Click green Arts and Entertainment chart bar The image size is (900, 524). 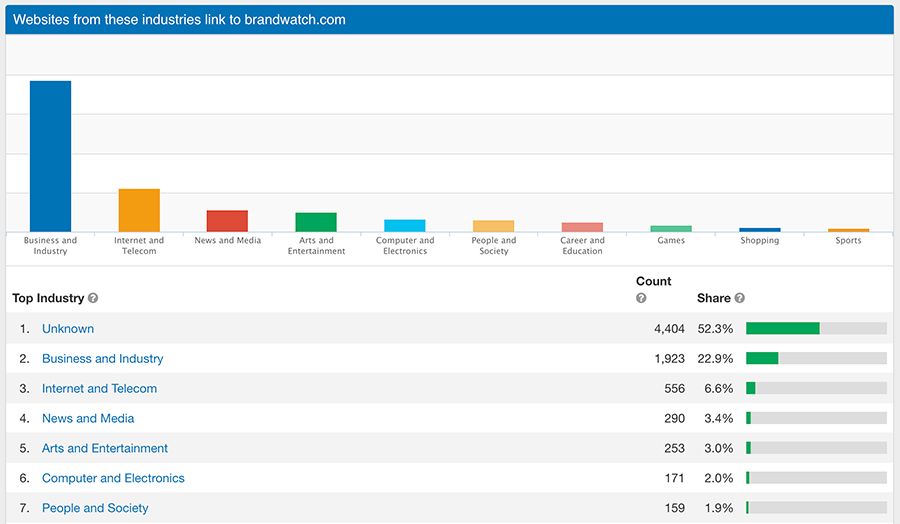316,222
